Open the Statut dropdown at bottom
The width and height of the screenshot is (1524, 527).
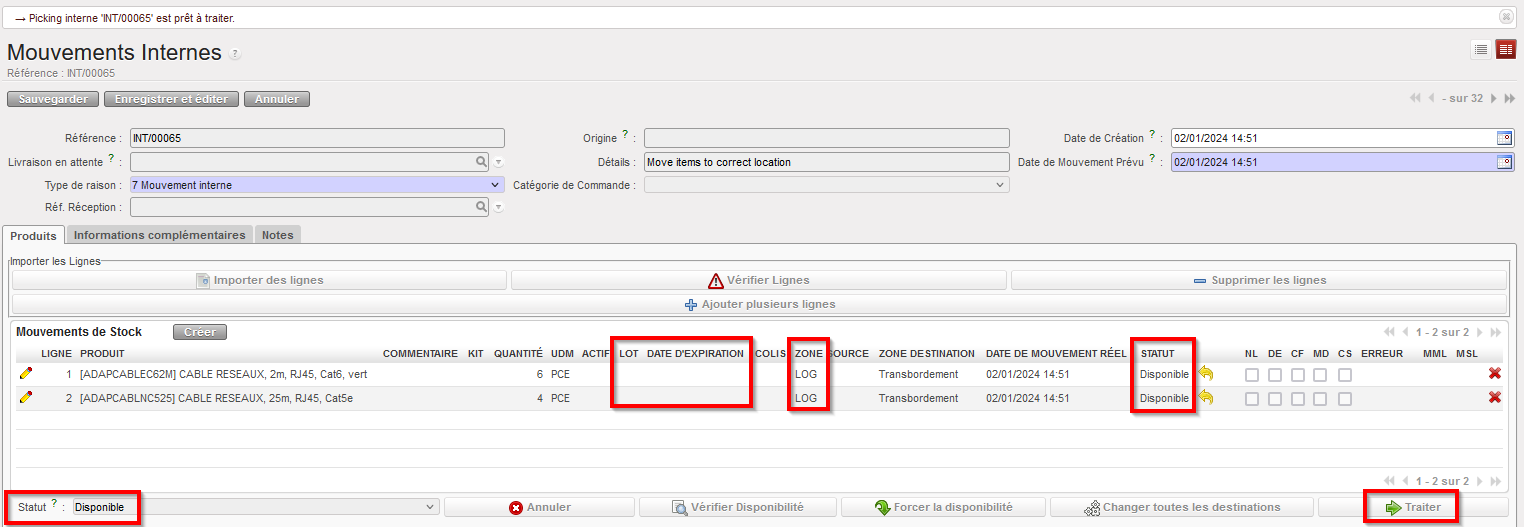pyautogui.click(x=256, y=507)
